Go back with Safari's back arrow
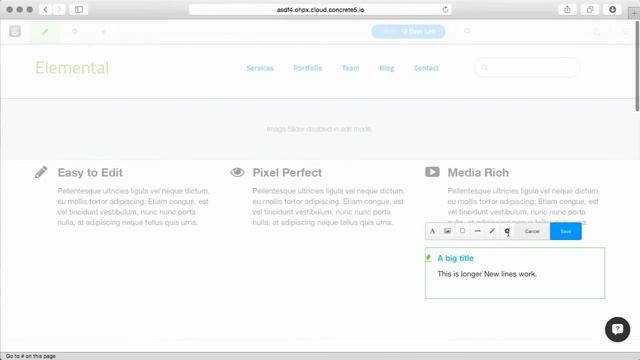This screenshot has height=360, width=640. [45, 9]
